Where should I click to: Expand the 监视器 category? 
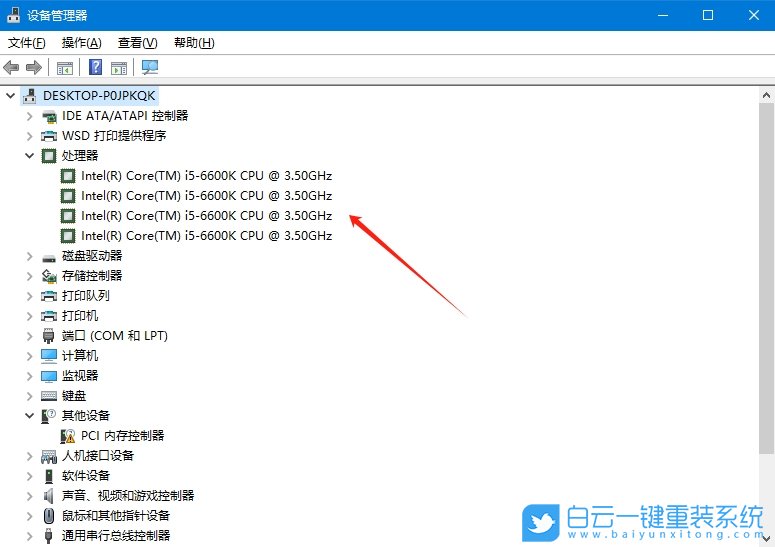(x=29, y=376)
